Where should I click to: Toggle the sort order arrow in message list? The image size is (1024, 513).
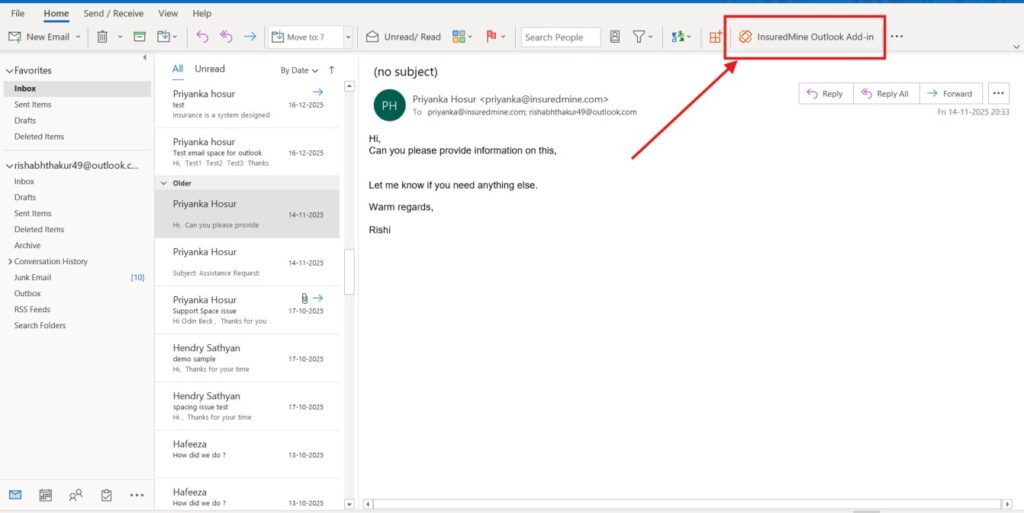point(331,70)
